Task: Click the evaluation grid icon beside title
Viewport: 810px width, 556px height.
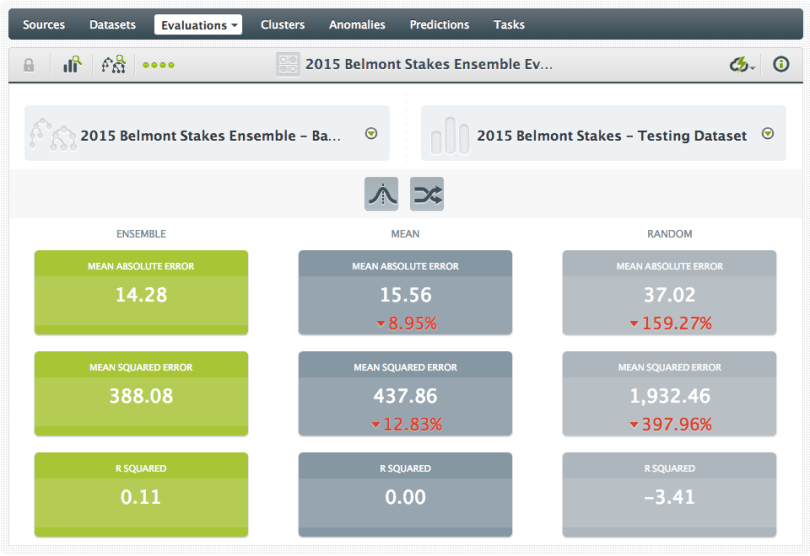Action: (288, 65)
